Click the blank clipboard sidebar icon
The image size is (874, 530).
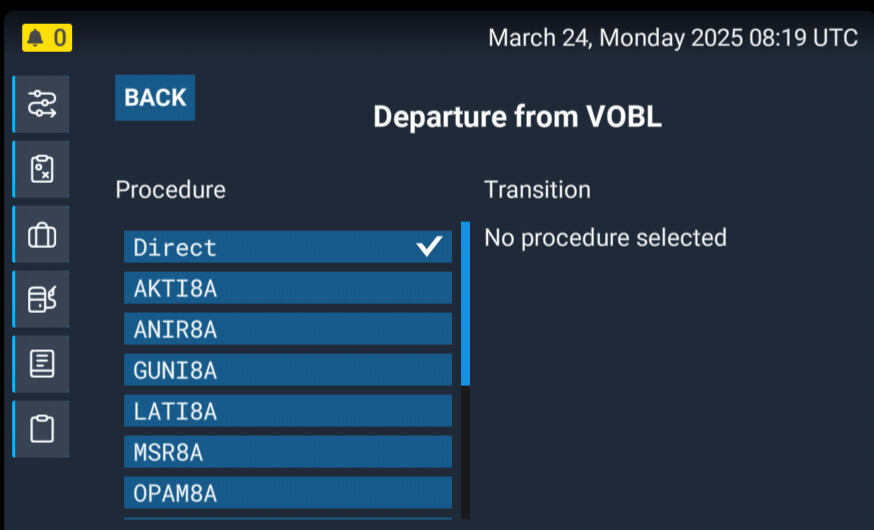[x=41, y=429]
